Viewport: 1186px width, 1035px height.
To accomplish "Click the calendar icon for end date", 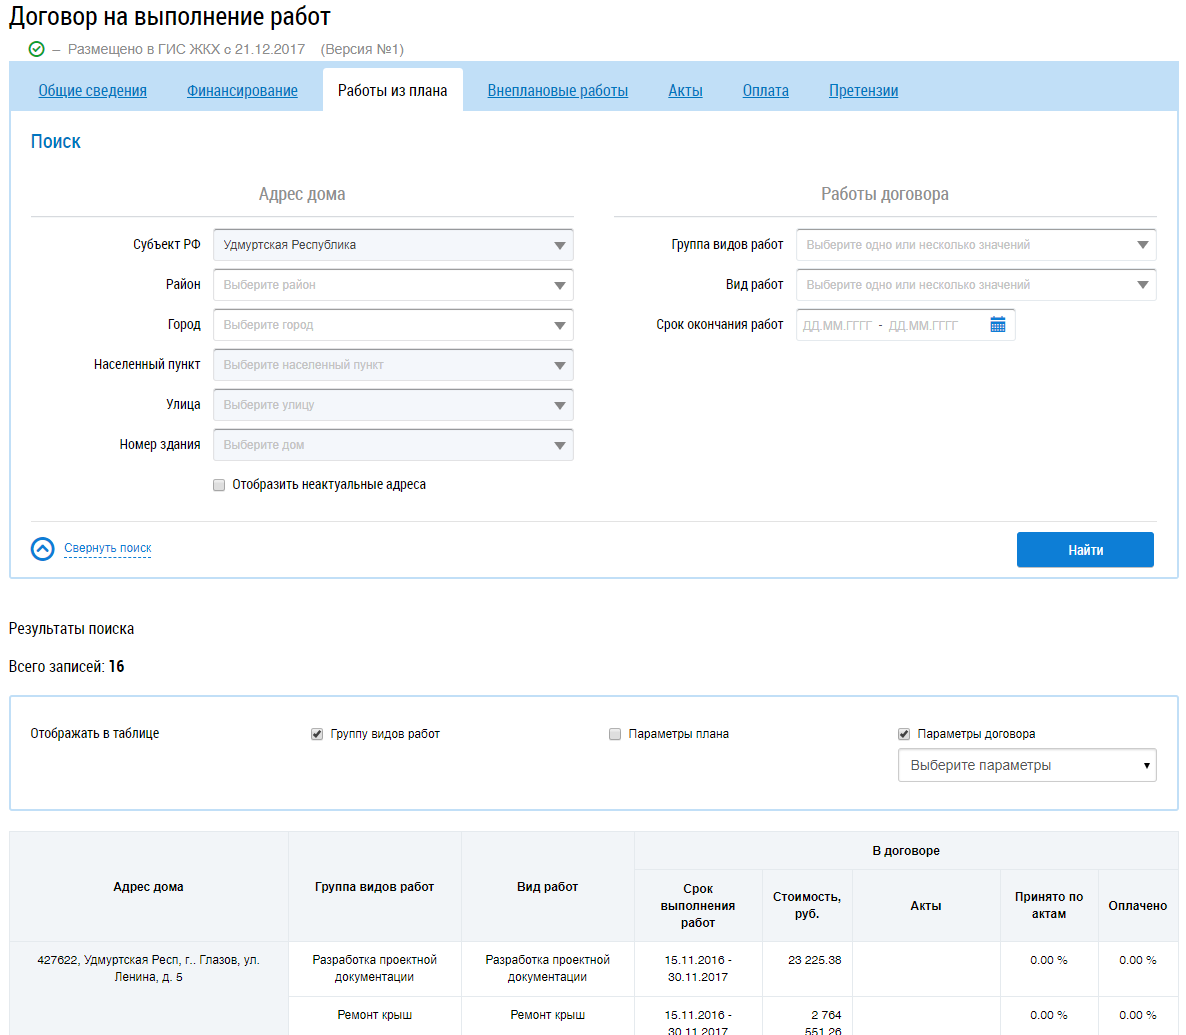I will pyautogui.click(x=997, y=325).
